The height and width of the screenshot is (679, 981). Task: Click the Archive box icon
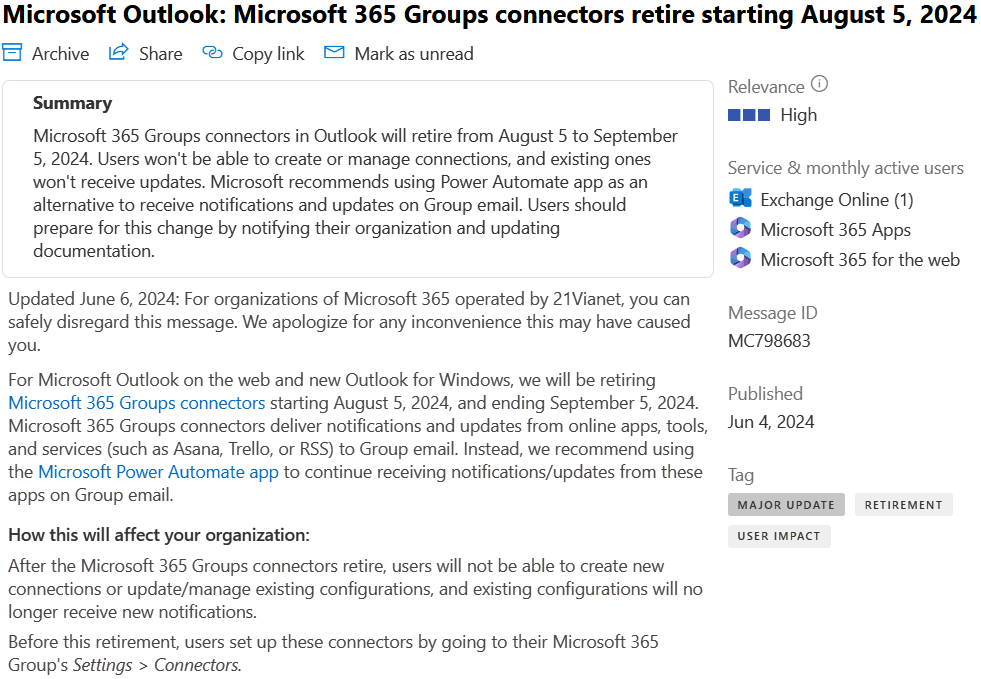click(x=12, y=53)
